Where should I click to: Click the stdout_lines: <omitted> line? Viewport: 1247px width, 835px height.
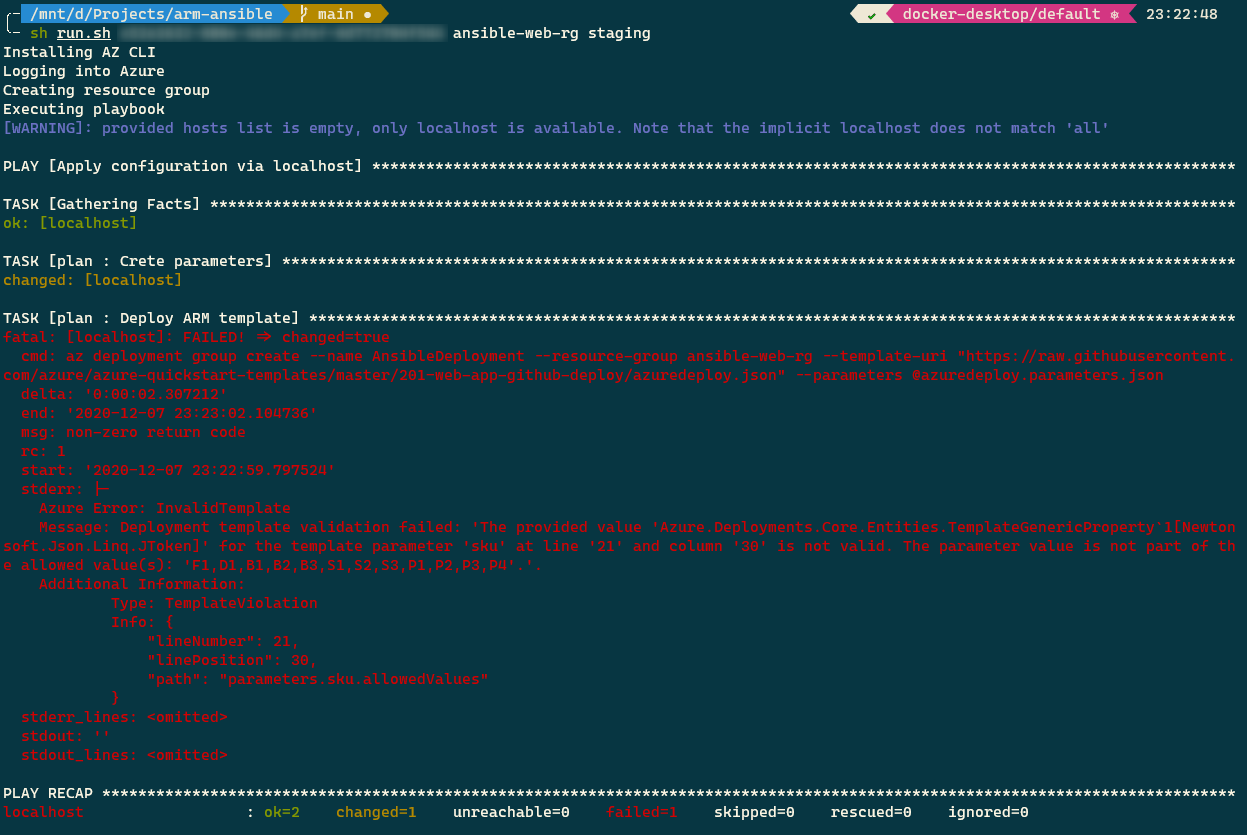pyautogui.click(x=124, y=755)
